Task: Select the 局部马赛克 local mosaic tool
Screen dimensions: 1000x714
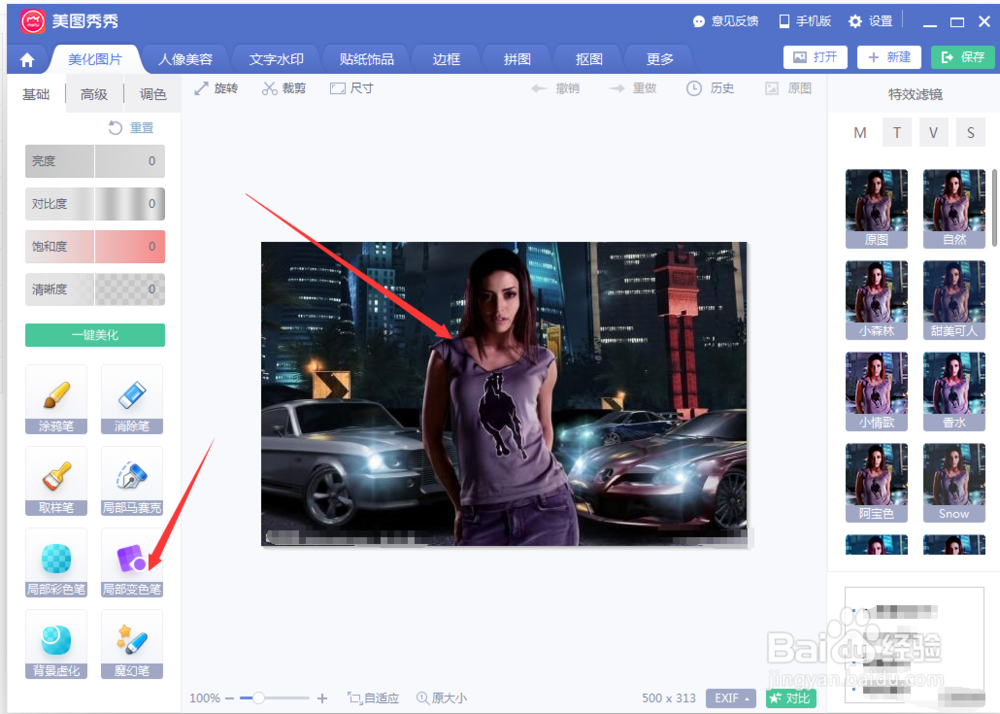Action: 131,482
